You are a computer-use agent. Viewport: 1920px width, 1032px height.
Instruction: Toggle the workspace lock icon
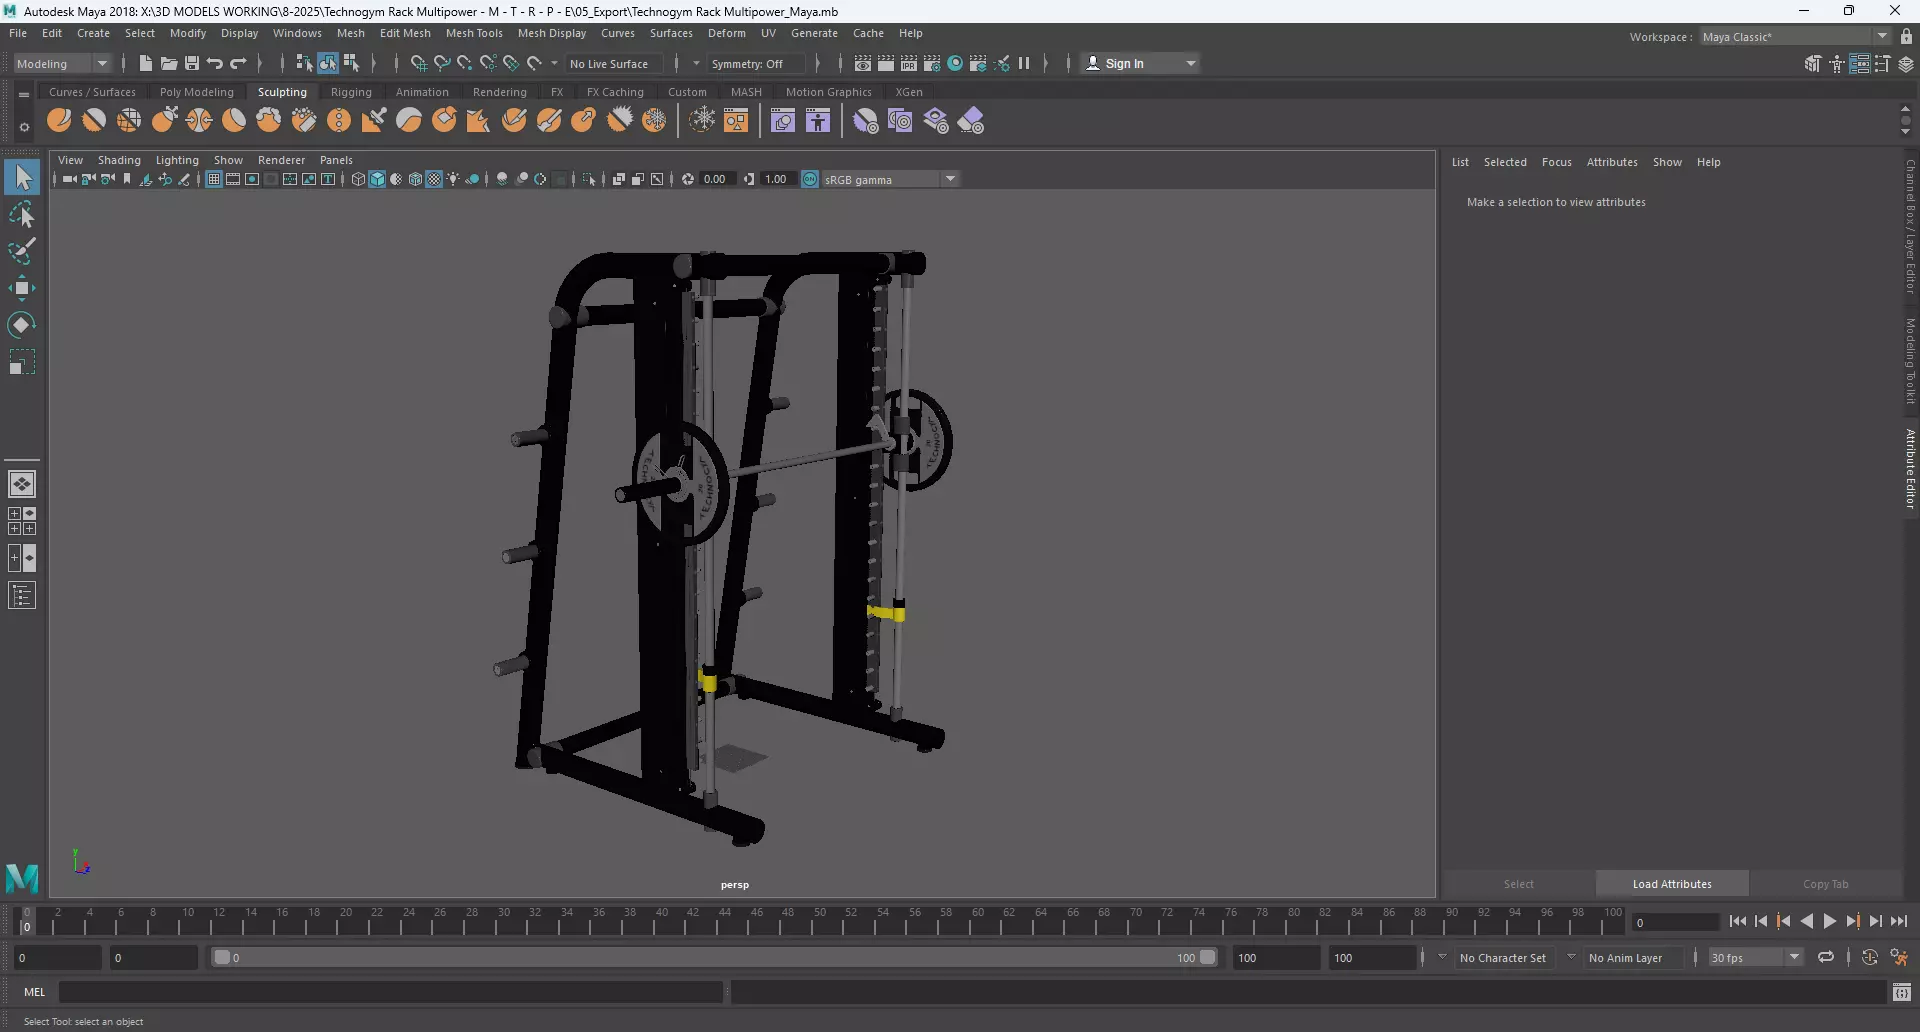[1907, 37]
